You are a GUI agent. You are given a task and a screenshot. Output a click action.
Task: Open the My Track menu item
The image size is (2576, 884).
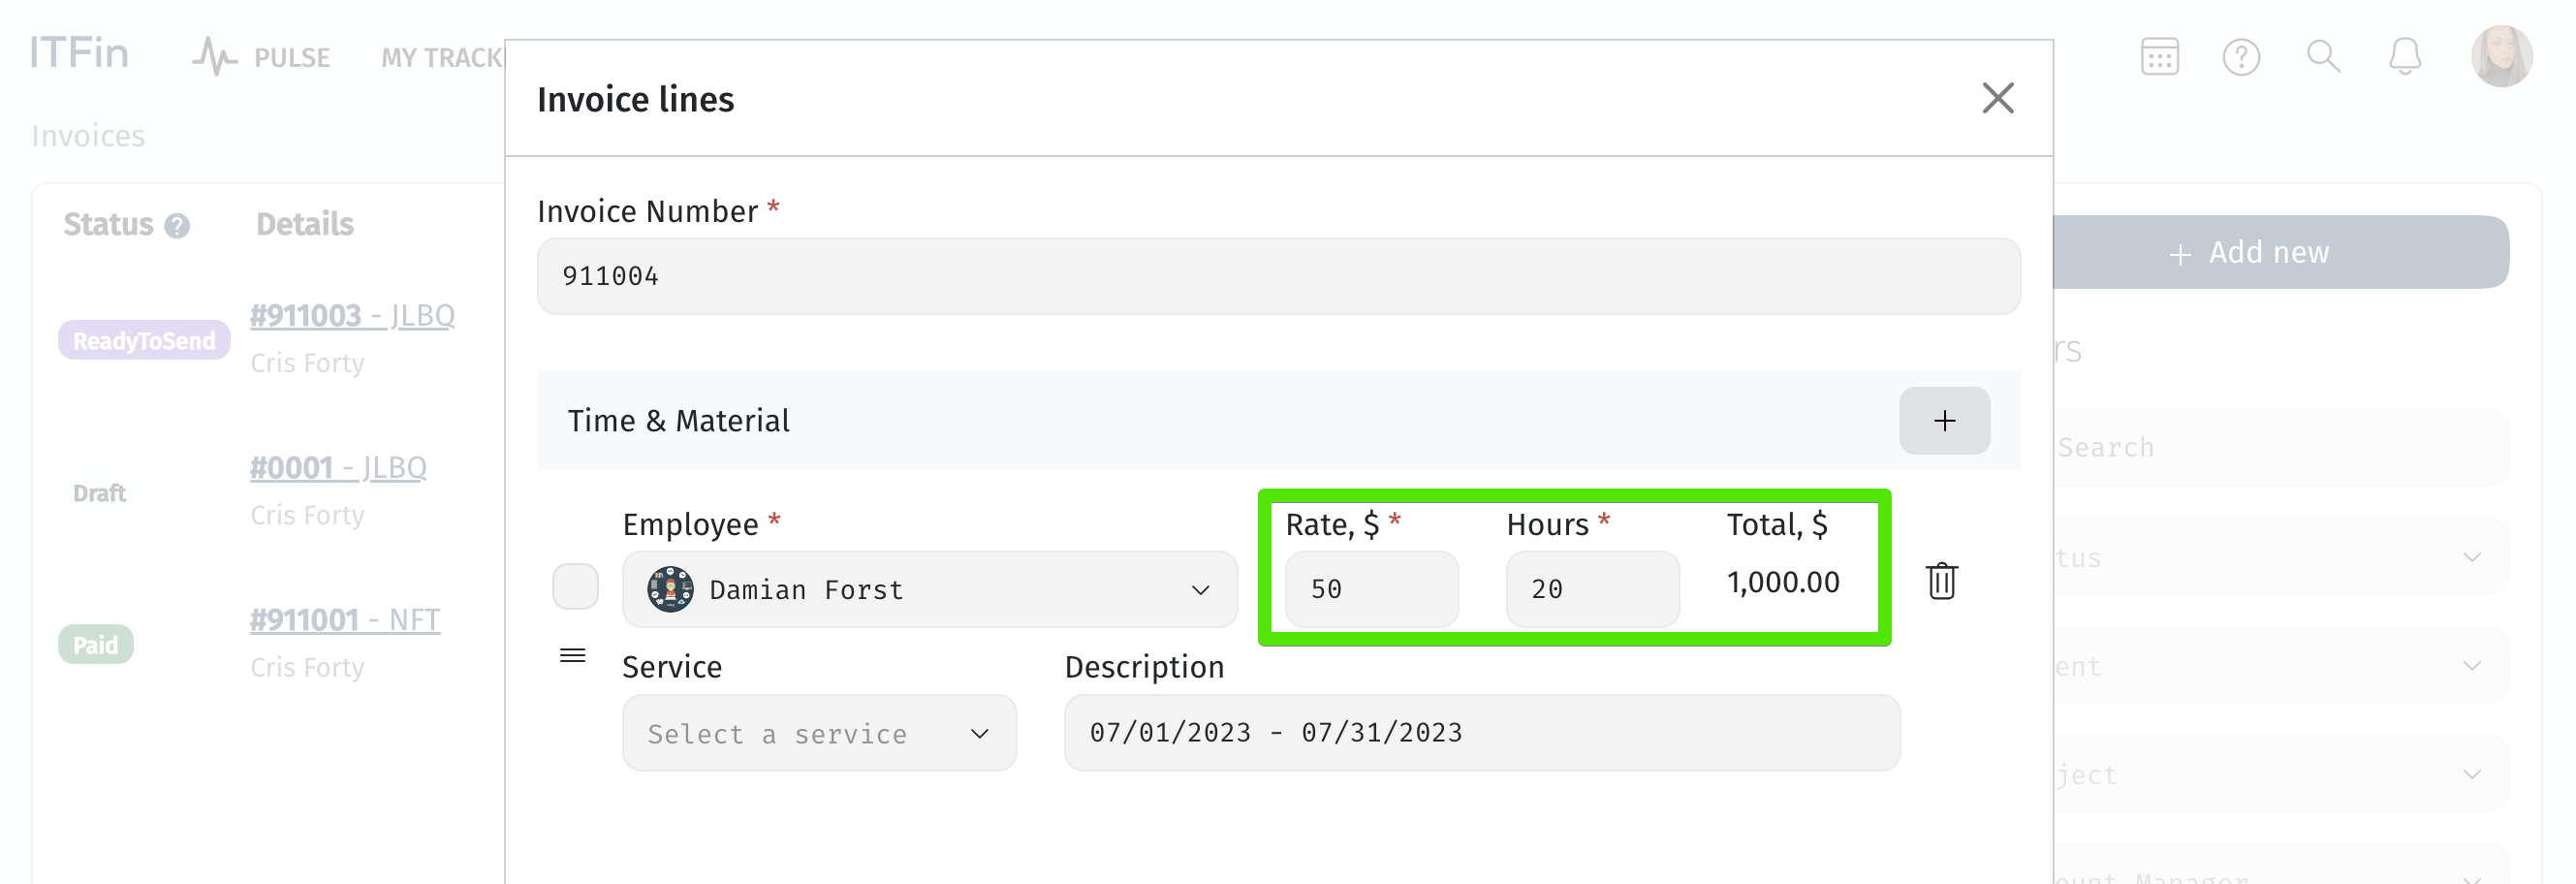click(x=442, y=58)
